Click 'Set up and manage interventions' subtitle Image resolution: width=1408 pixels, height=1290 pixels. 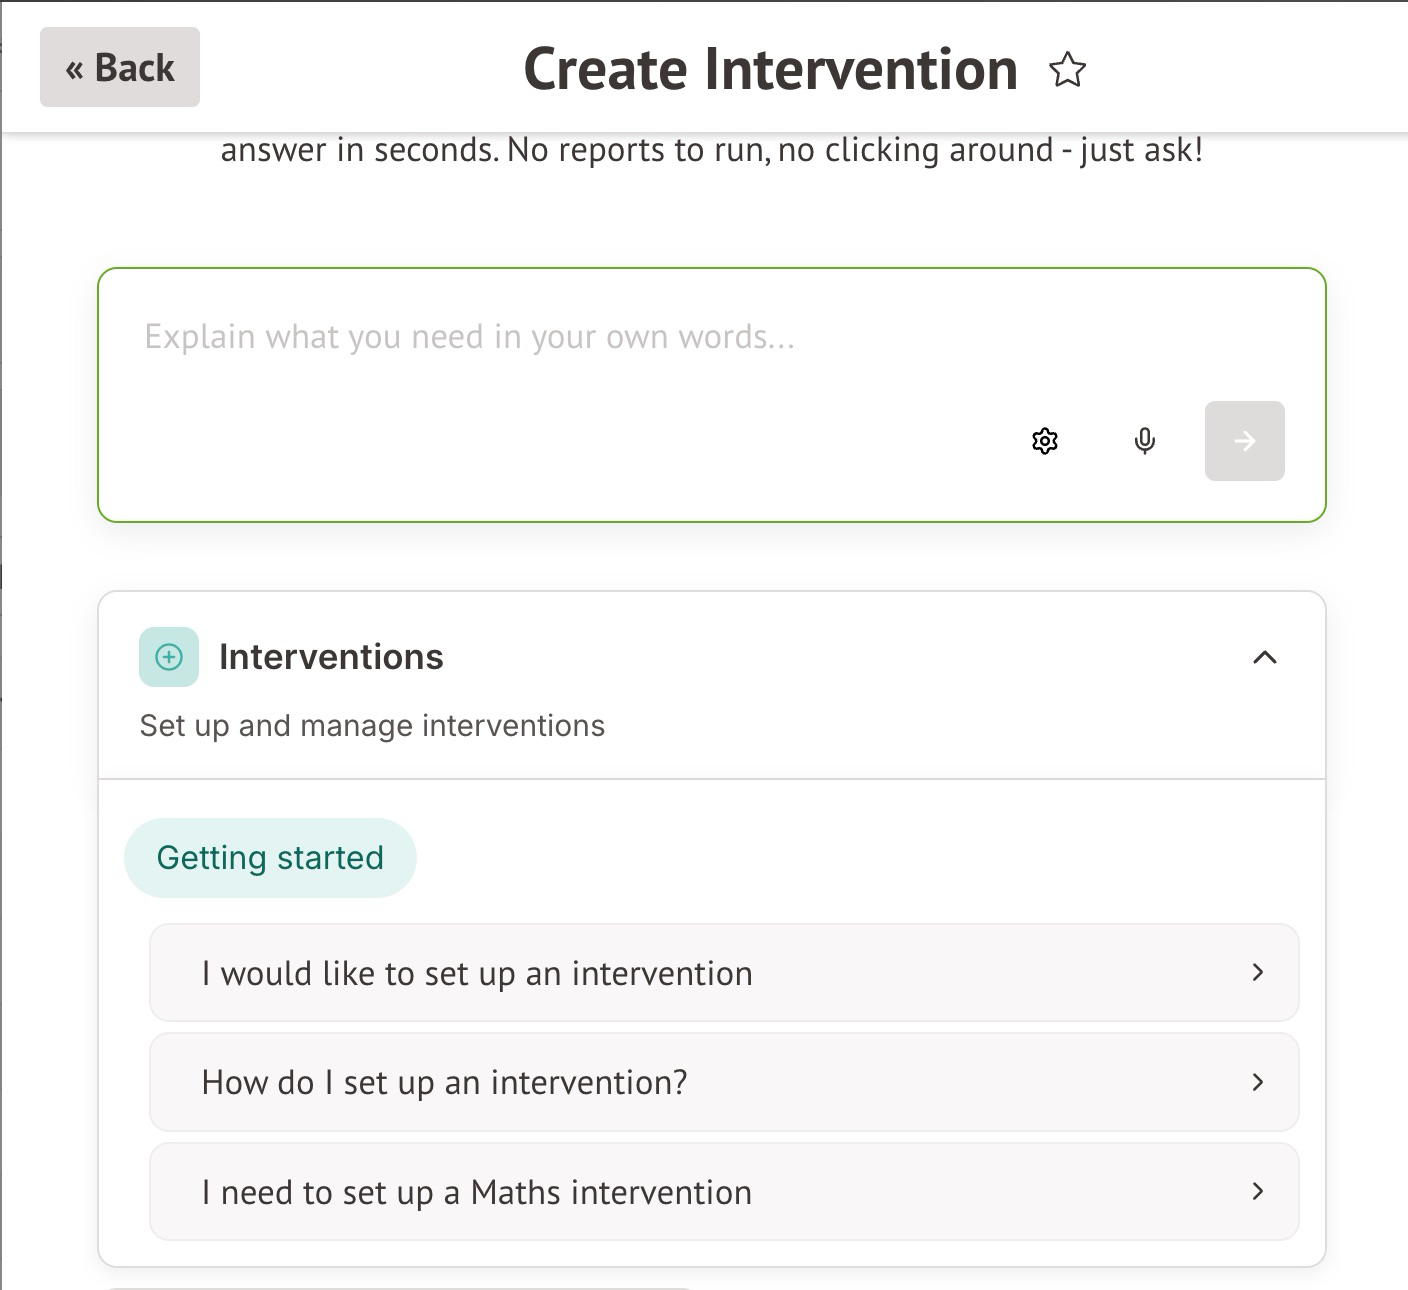coord(372,725)
